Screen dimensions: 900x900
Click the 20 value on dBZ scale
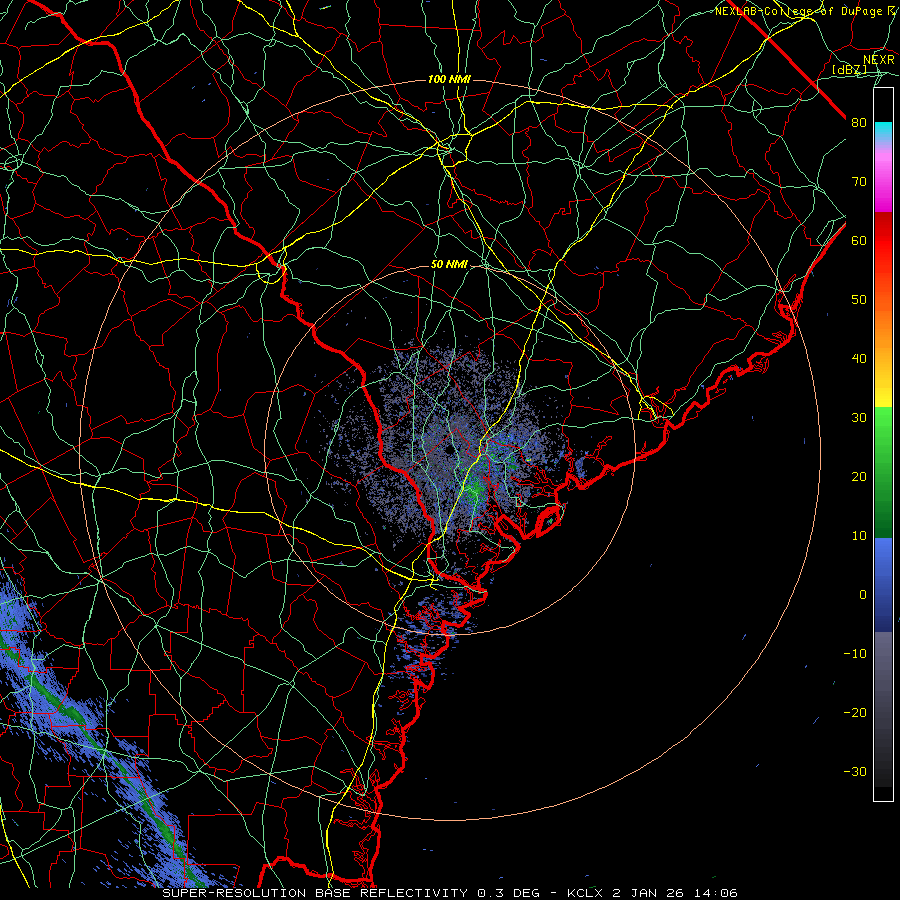pyautogui.click(x=859, y=477)
